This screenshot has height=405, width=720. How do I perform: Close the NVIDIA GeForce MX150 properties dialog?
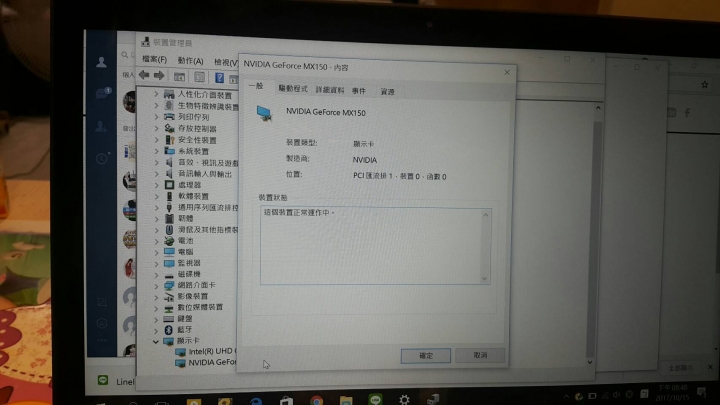click(507, 72)
